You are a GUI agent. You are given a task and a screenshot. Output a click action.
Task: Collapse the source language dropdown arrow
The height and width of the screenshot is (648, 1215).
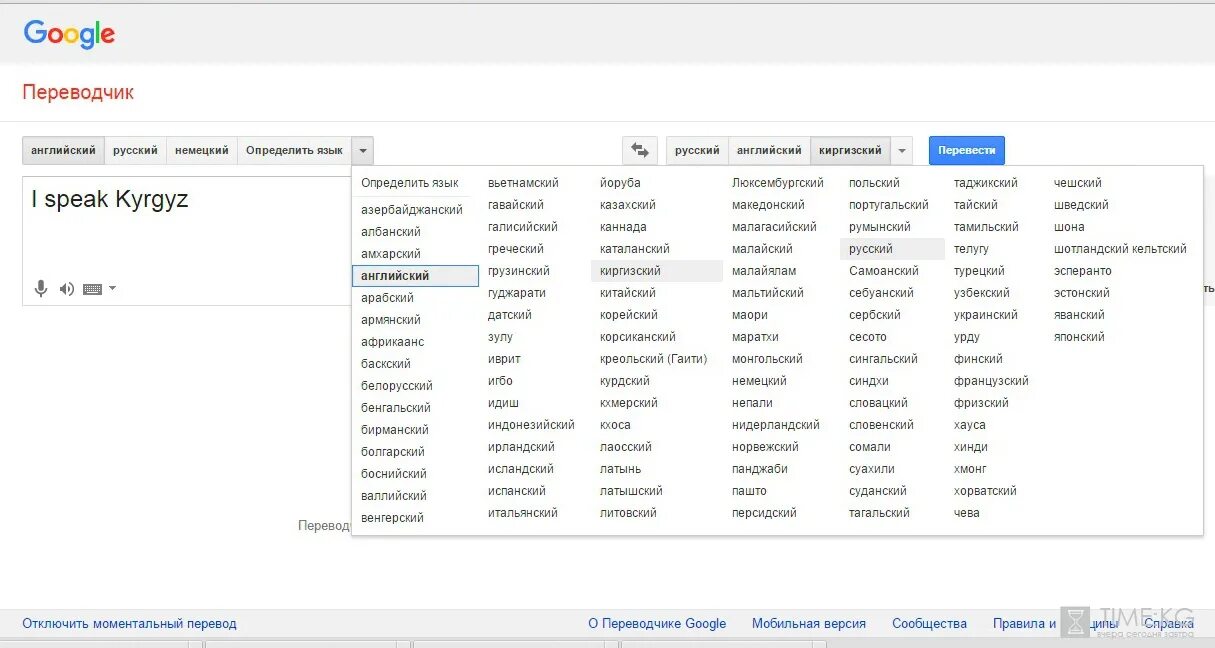click(x=363, y=151)
